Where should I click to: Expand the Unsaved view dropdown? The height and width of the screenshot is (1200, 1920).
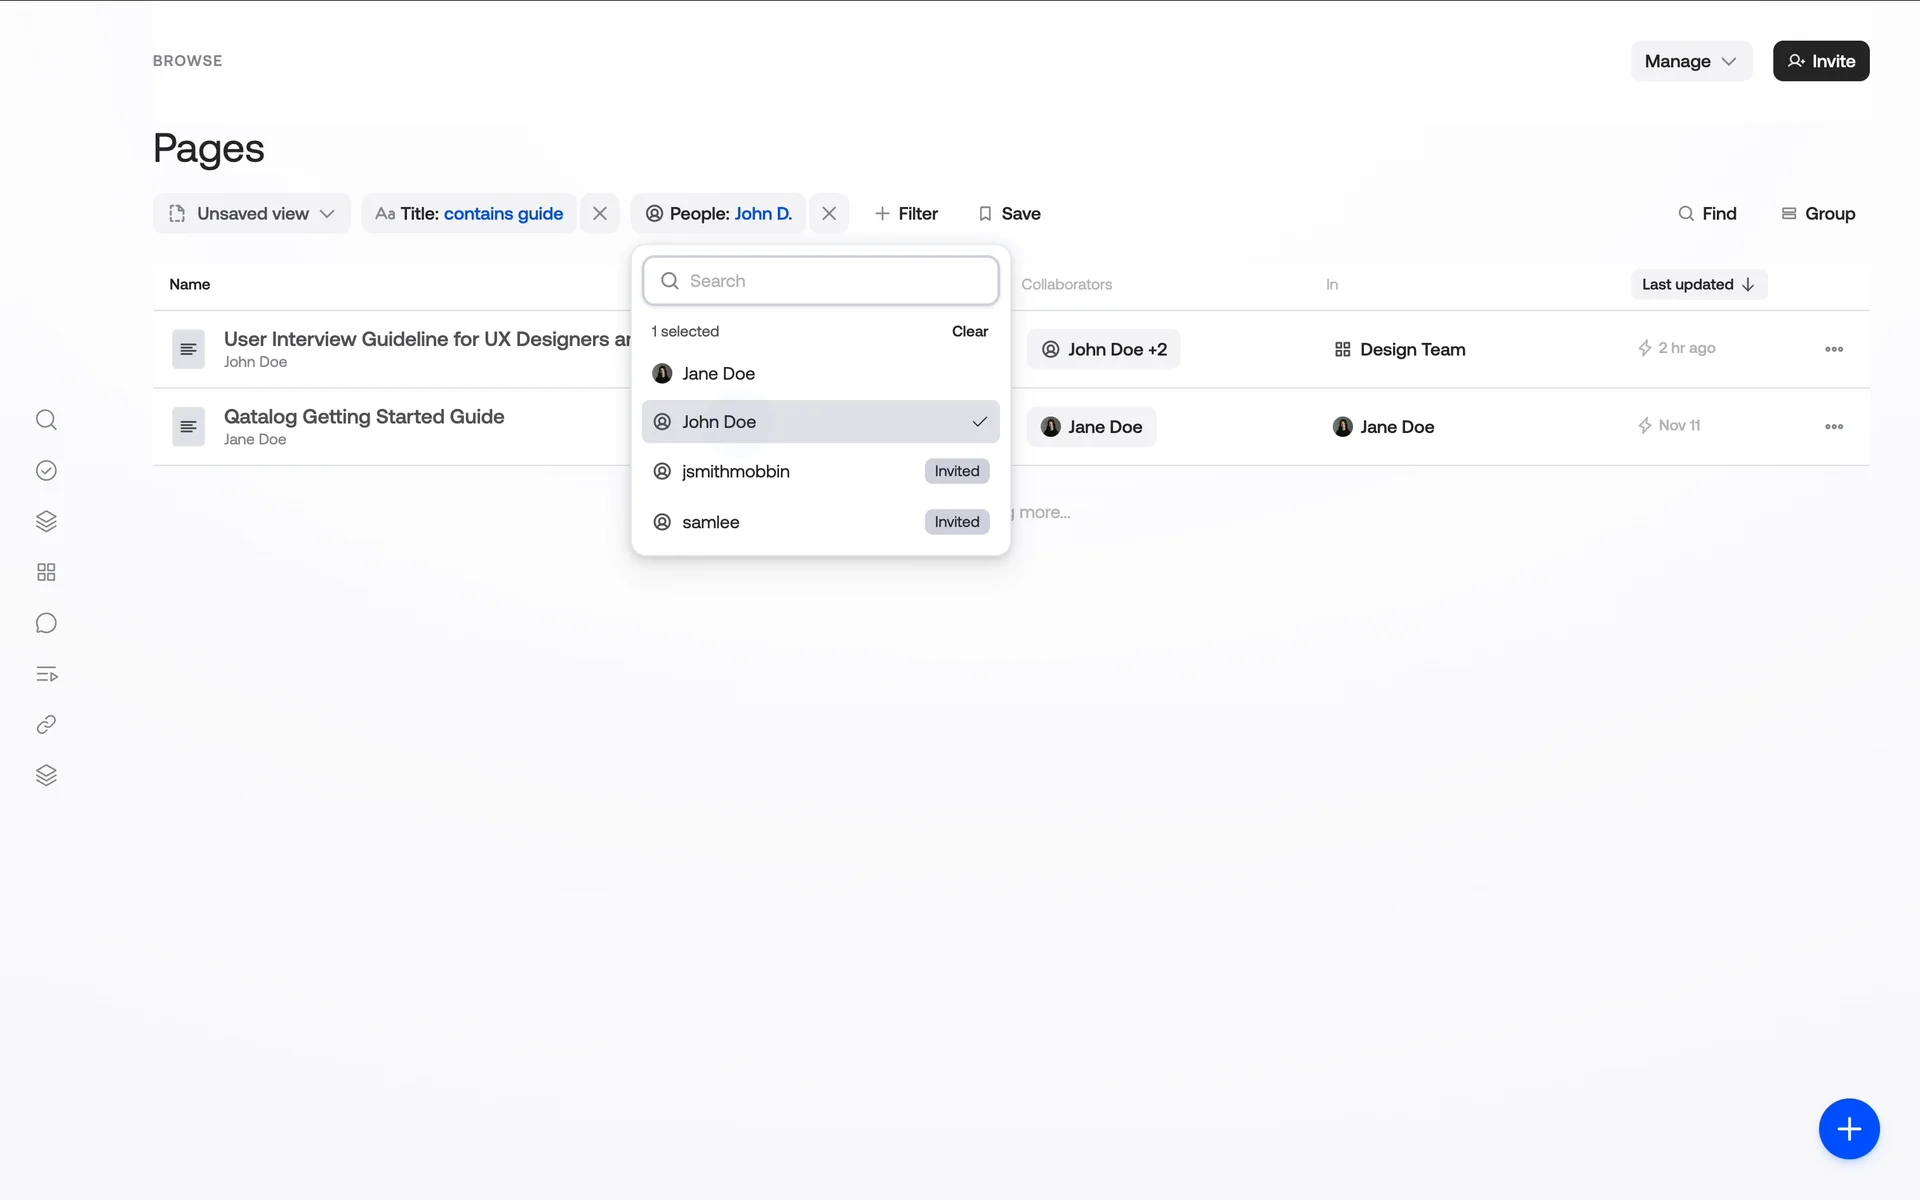[x=252, y=214]
